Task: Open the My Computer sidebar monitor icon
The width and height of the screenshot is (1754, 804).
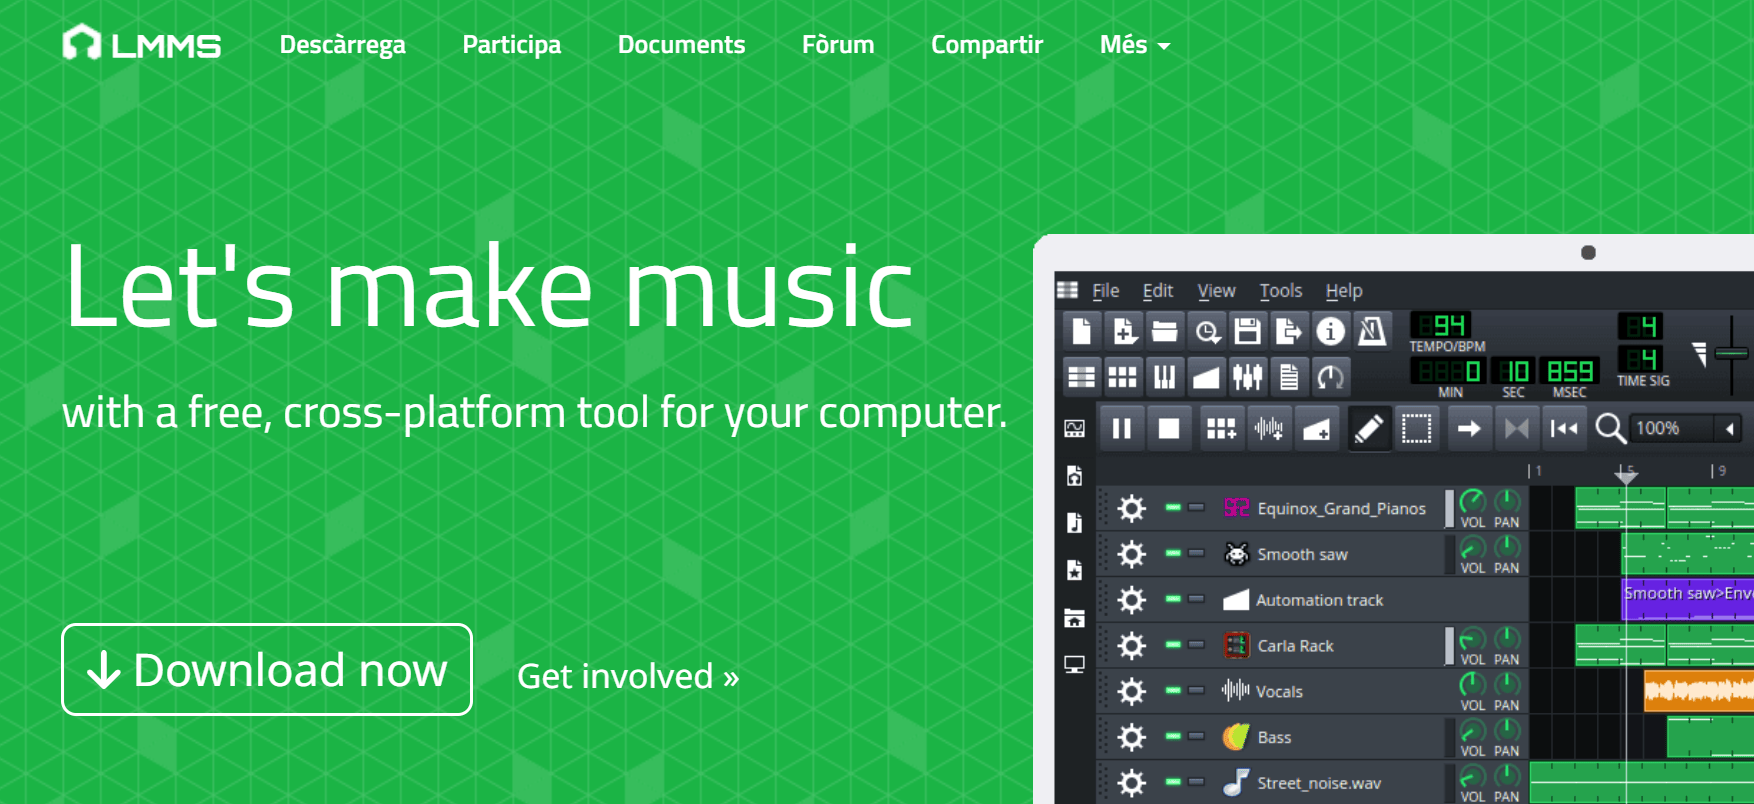Action: pyautogui.click(x=1075, y=665)
